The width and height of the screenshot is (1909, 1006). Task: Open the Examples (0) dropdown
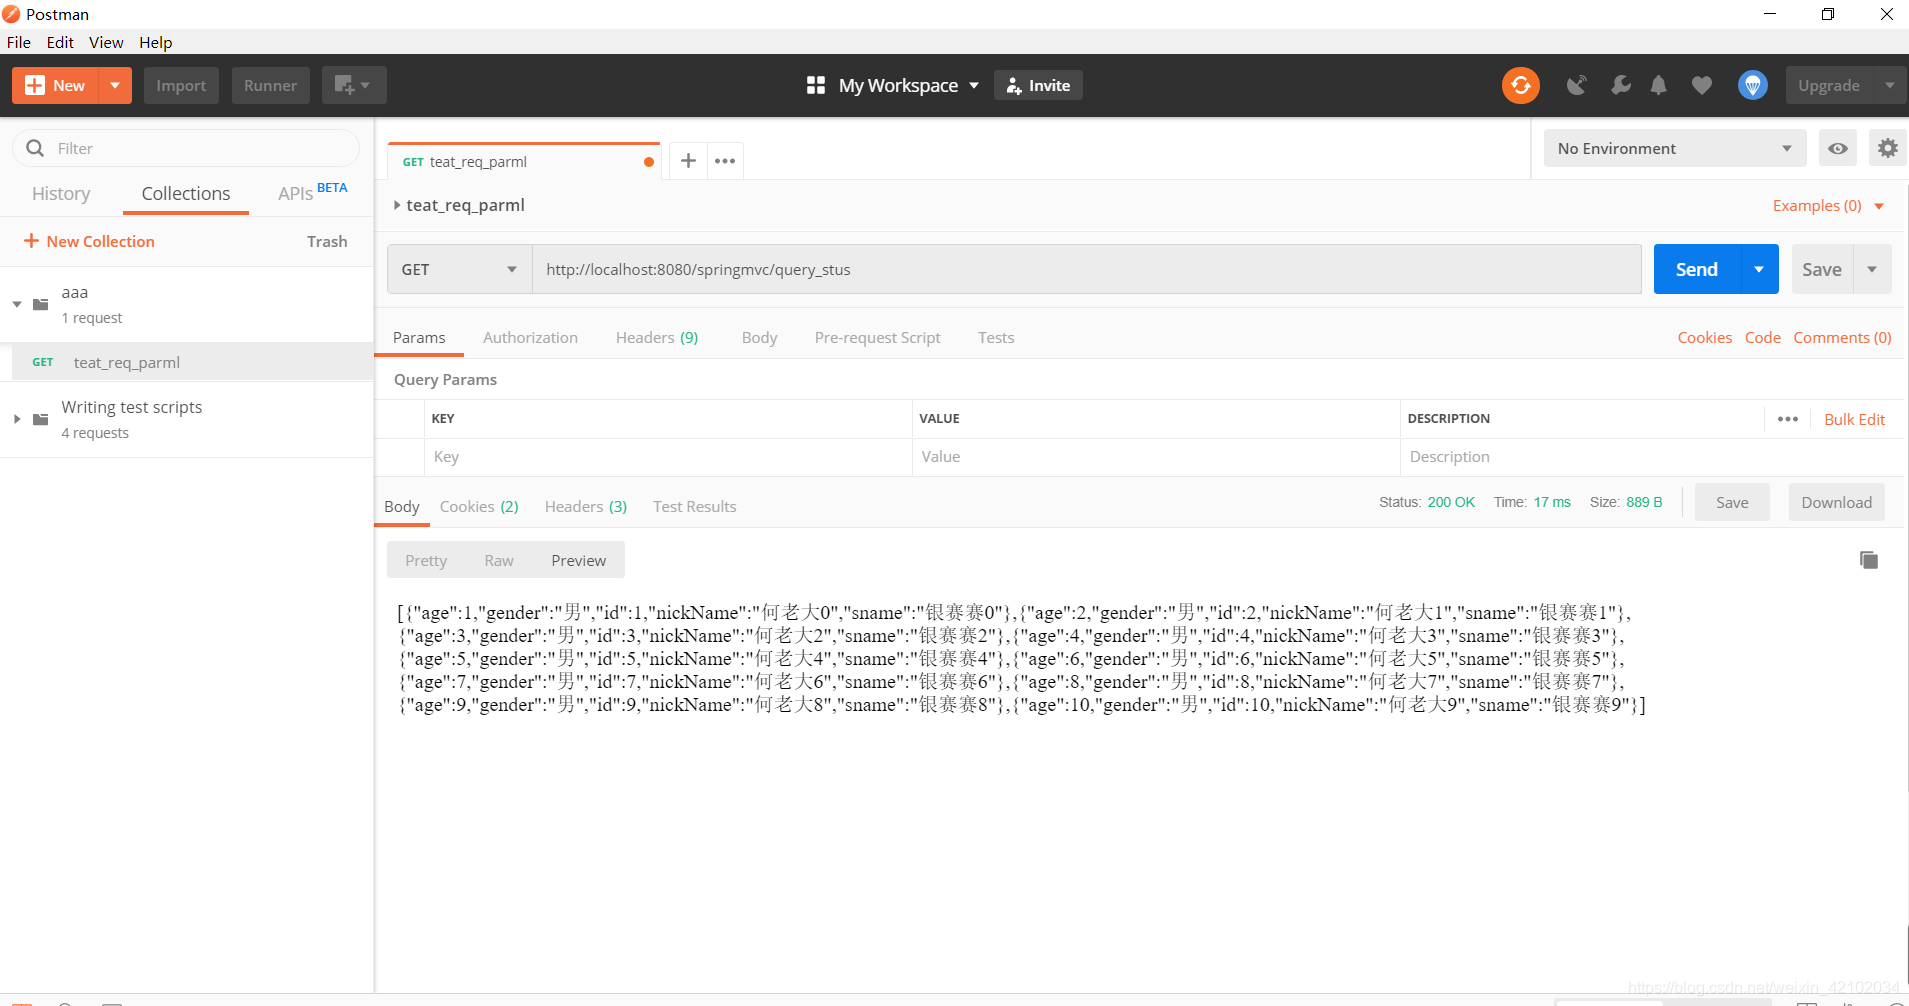click(1829, 206)
